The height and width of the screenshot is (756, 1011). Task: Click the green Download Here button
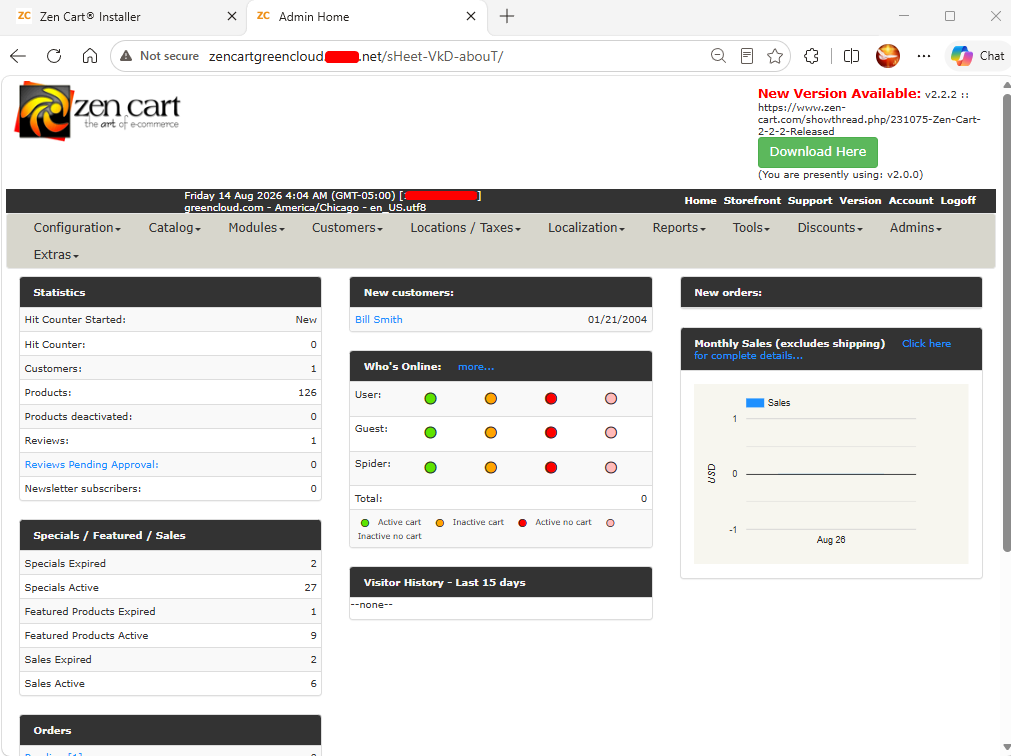tap(818, 152)
